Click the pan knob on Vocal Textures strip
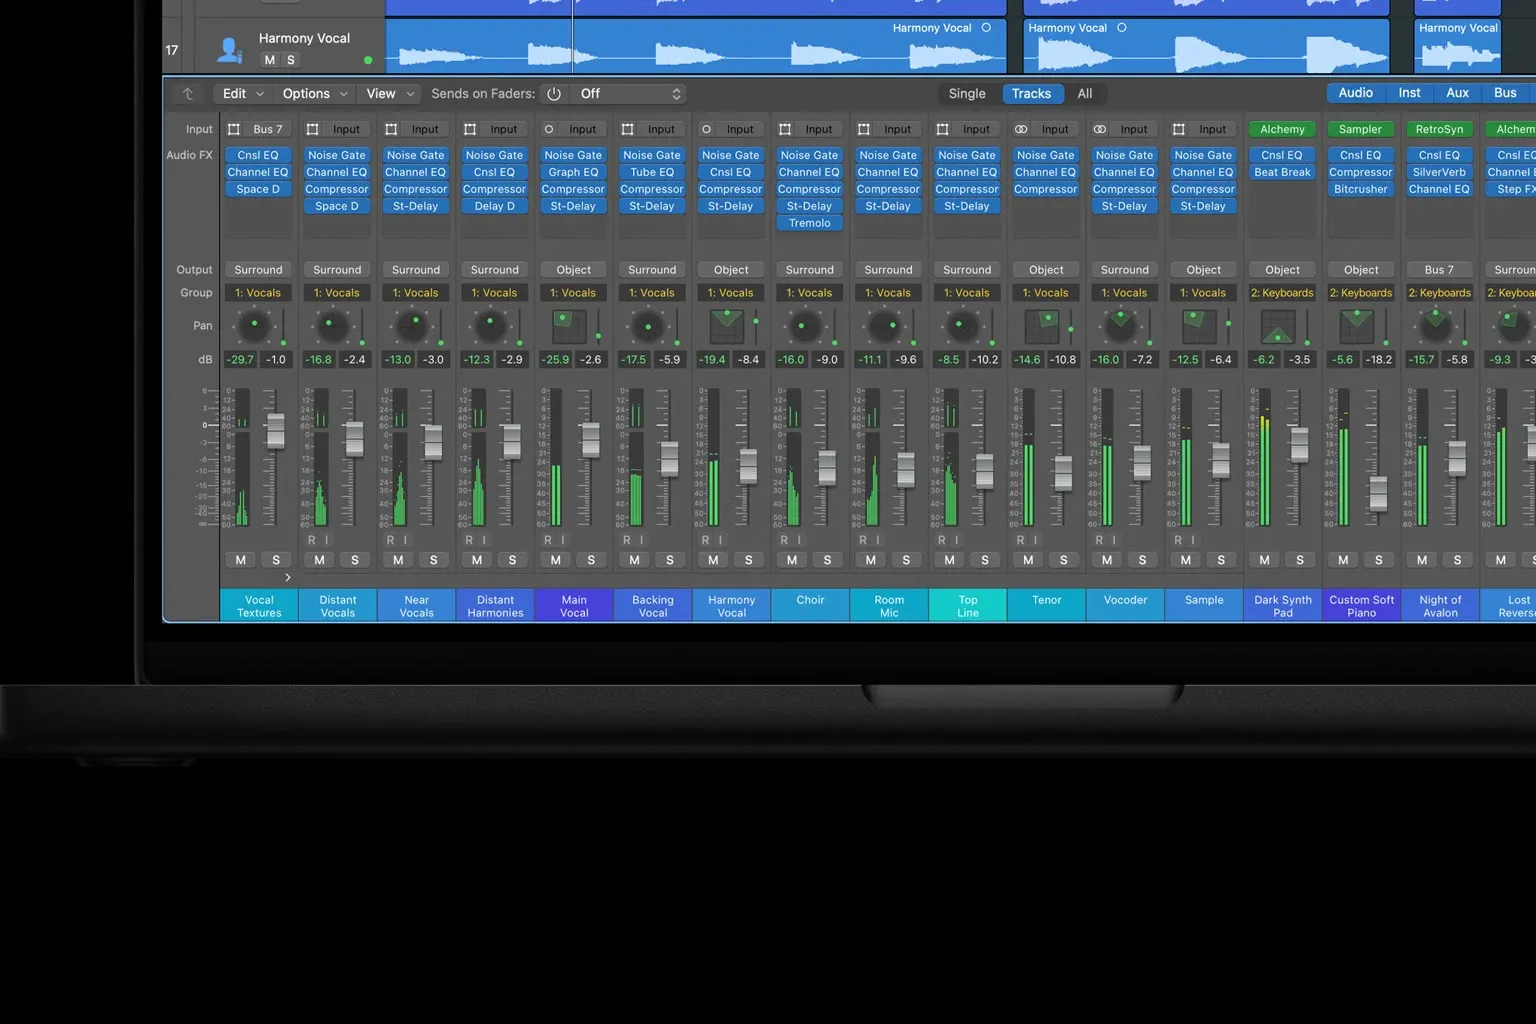 pyautogui.click(x=254, y=326)
